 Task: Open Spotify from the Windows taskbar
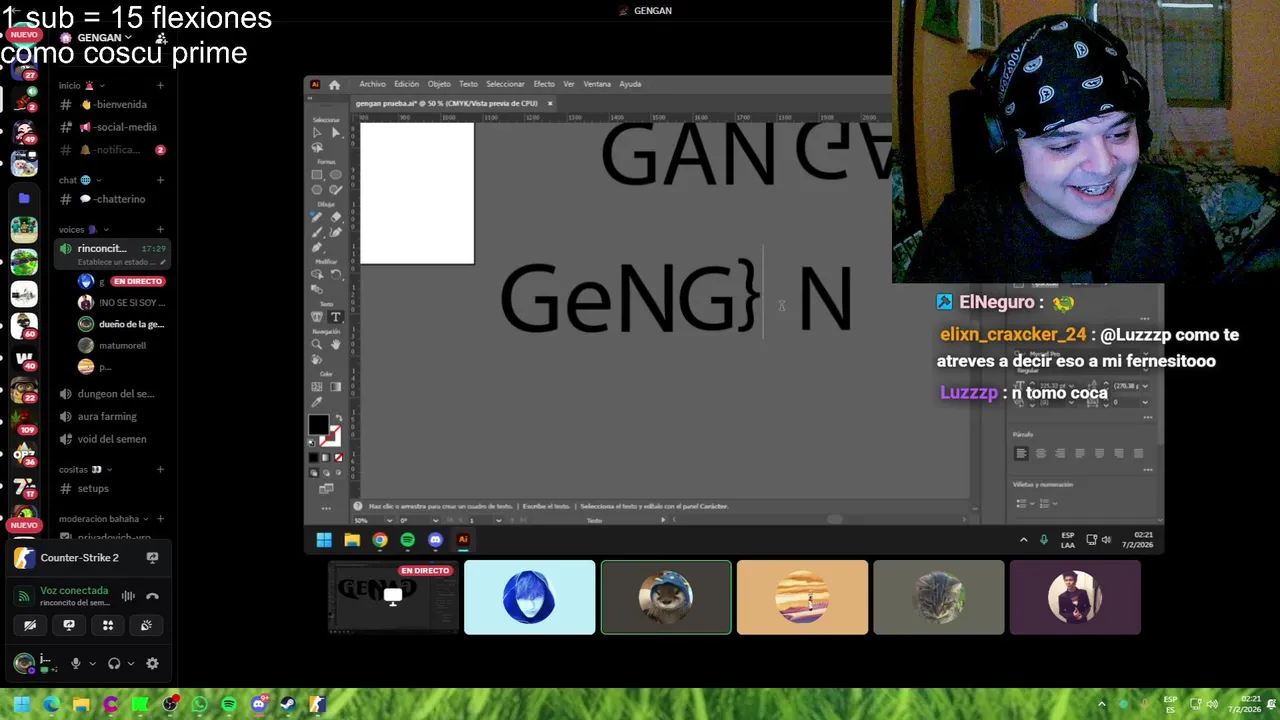[229, 704]
